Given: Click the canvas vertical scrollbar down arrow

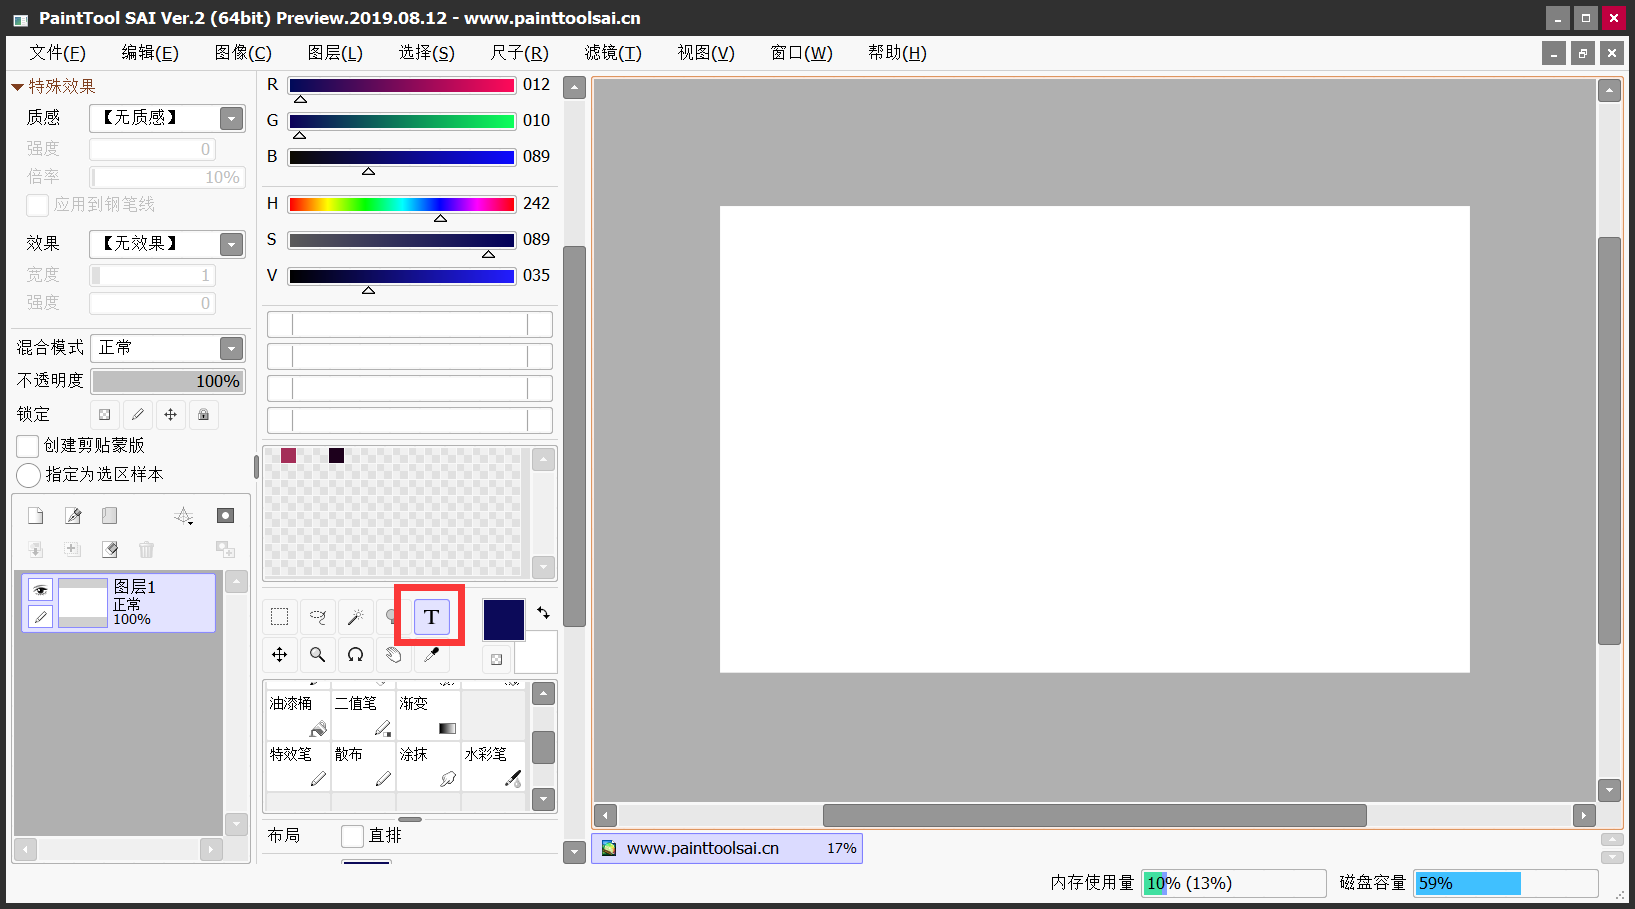Looking at the screenshot, I should pyautogui.click(x=1609, y=790).
